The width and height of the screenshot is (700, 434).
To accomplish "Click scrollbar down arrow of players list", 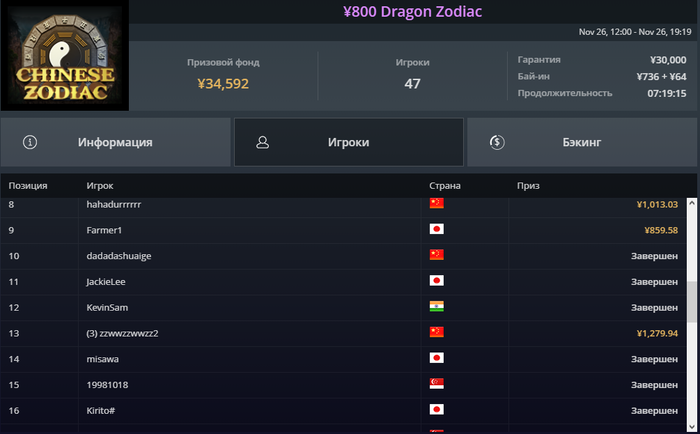I will pos(692,428).
